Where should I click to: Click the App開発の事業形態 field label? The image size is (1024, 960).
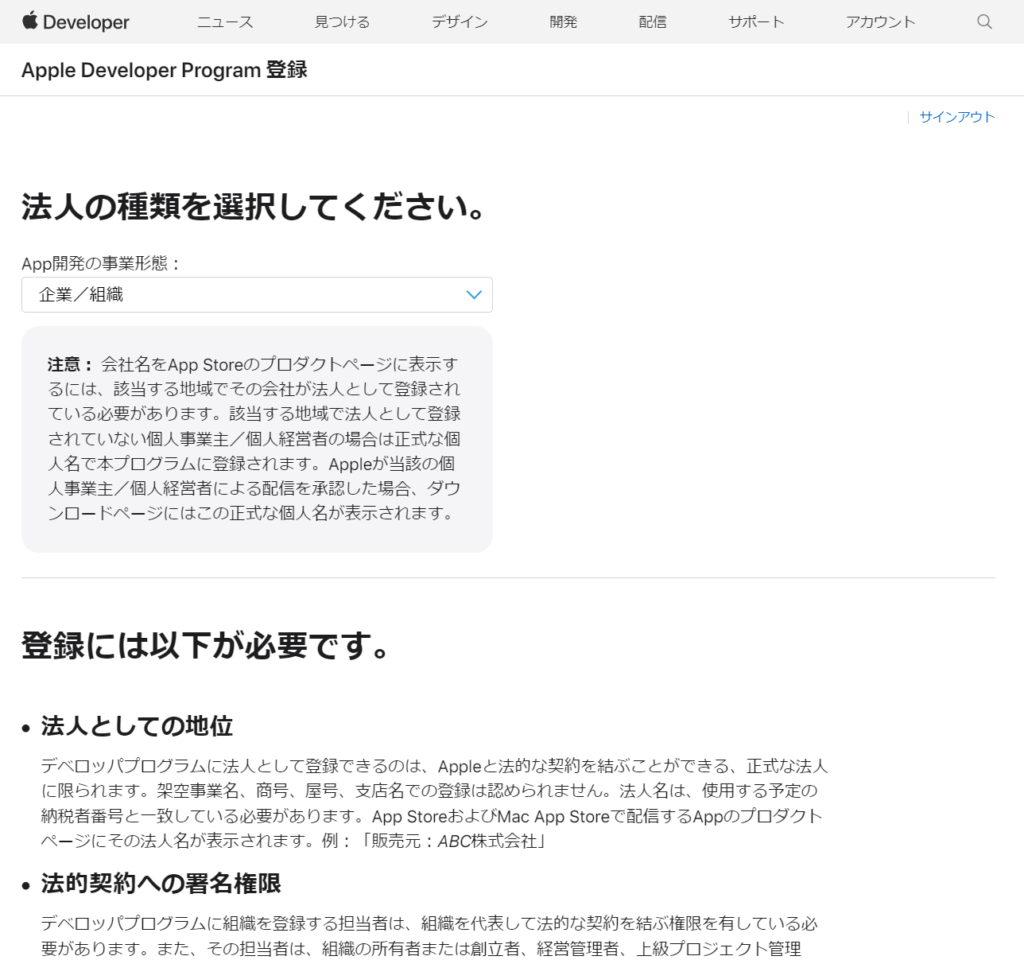(101, 263)
